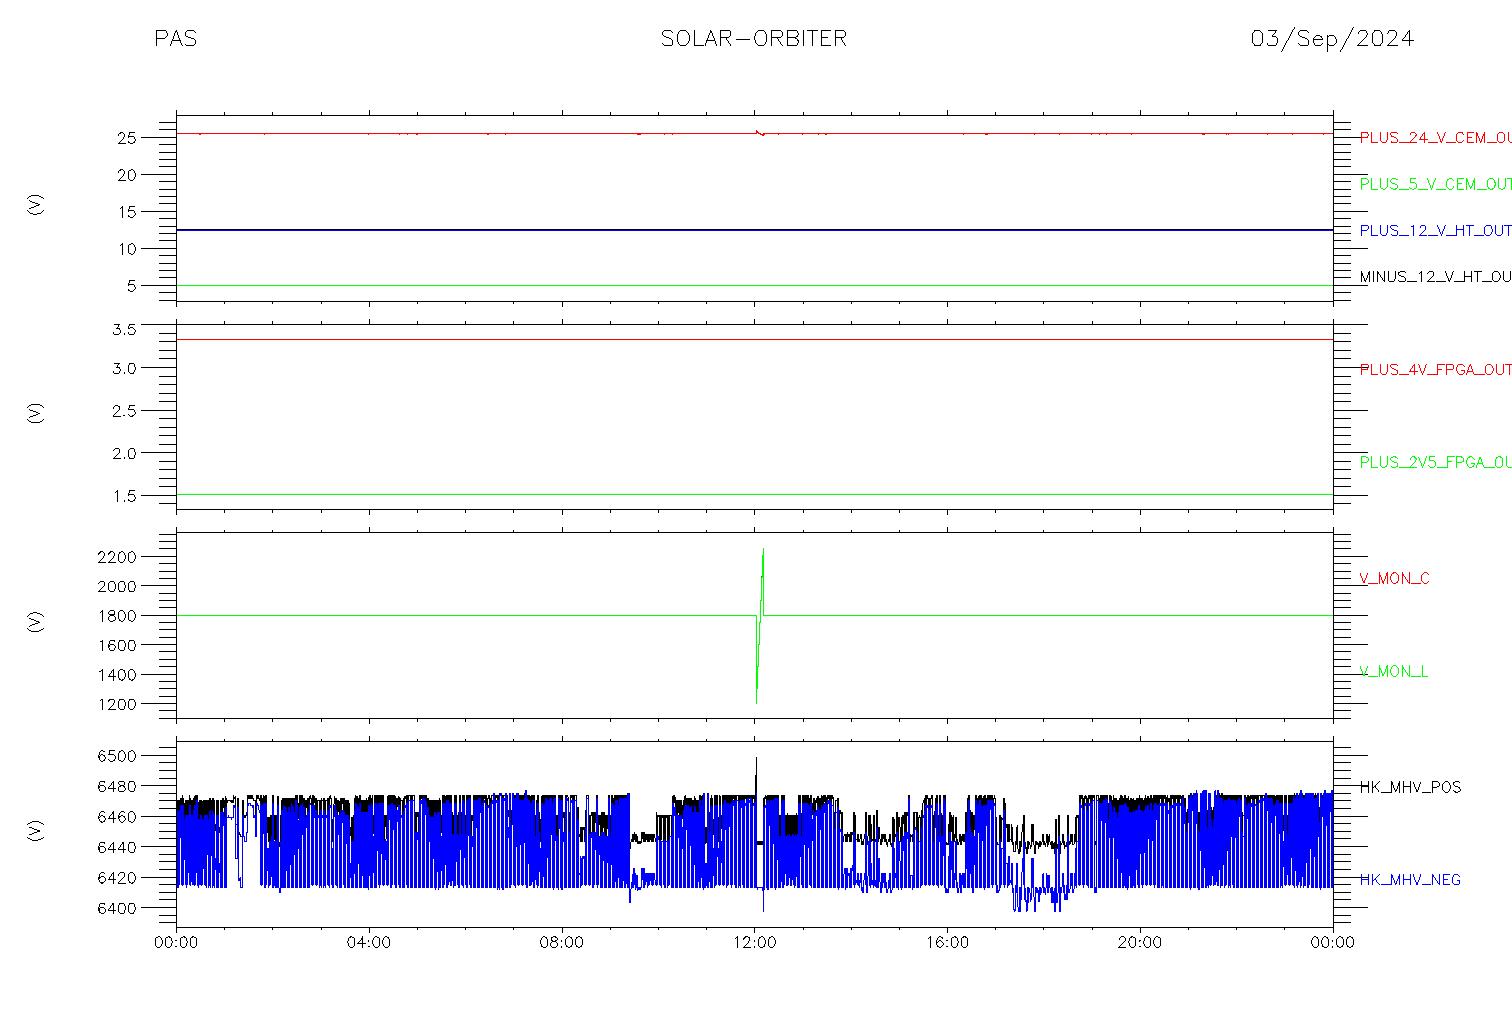Select the HK_MHV_POS legend label

[1410, 788]
